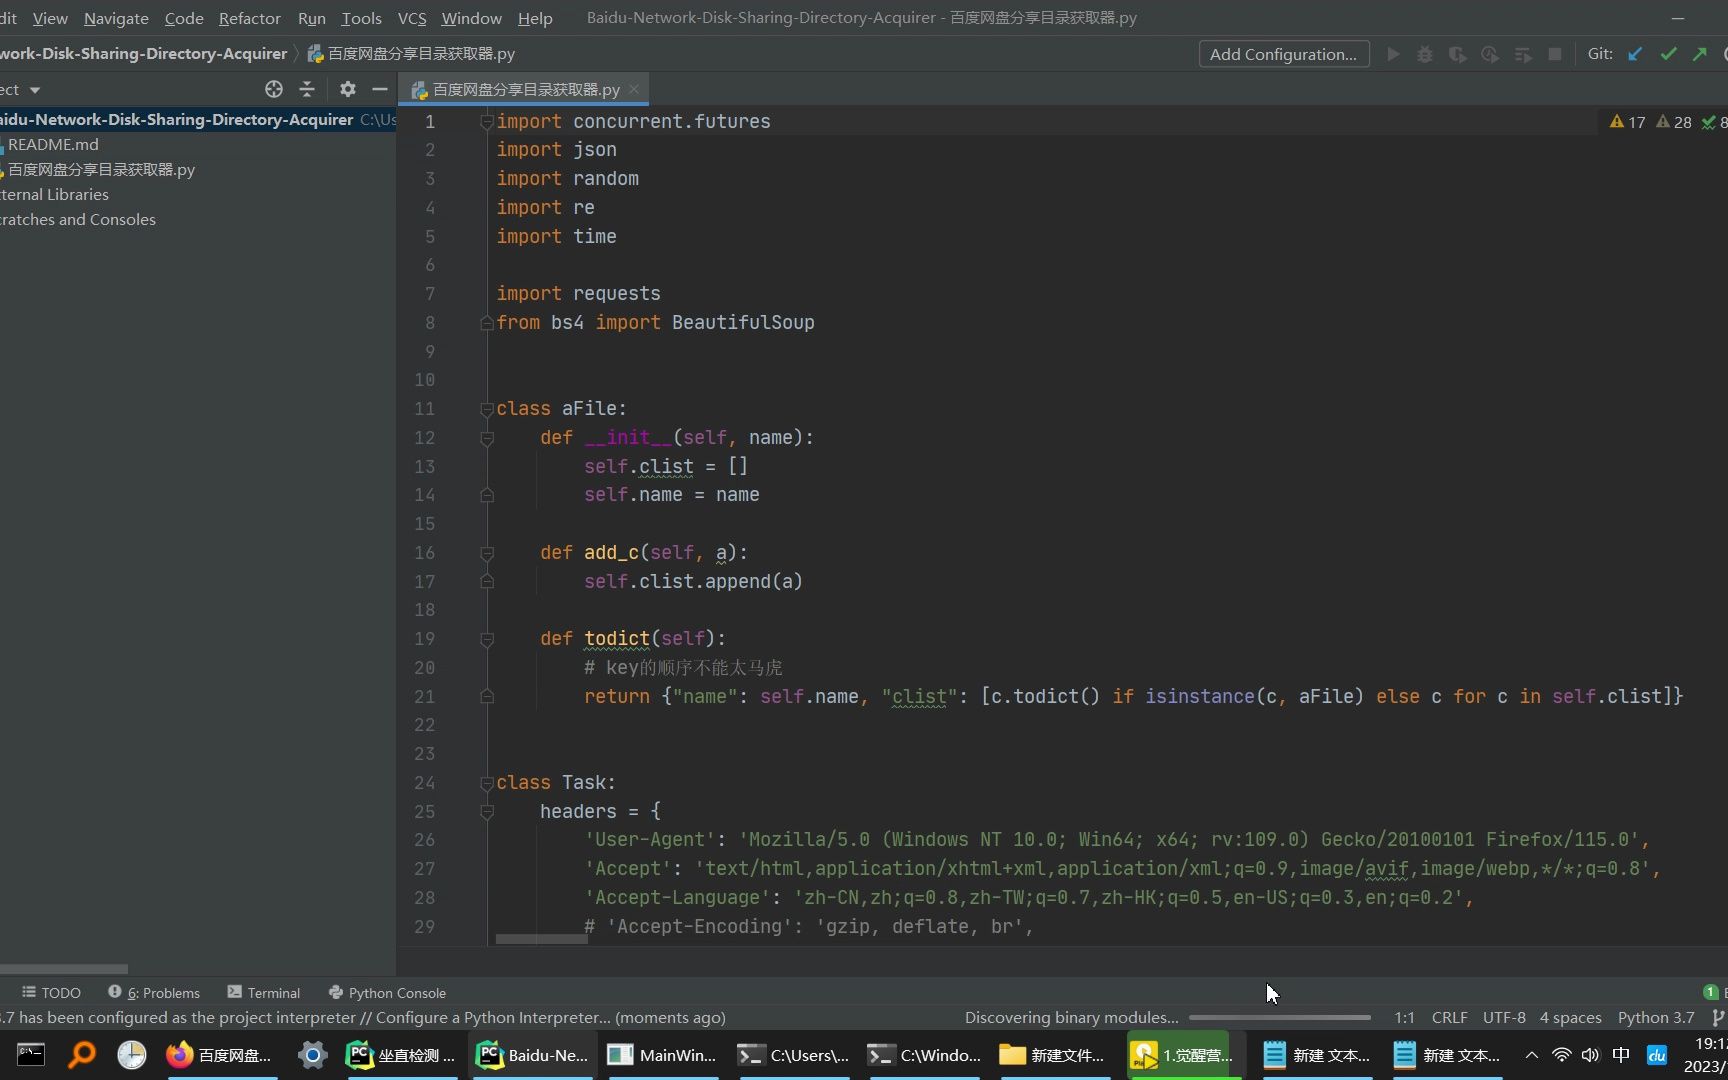The width and height of the screenshot is (1728, 1080).
Task: Click Python 3.7 interpreter in status bar
Action: pos(1656,1017)
